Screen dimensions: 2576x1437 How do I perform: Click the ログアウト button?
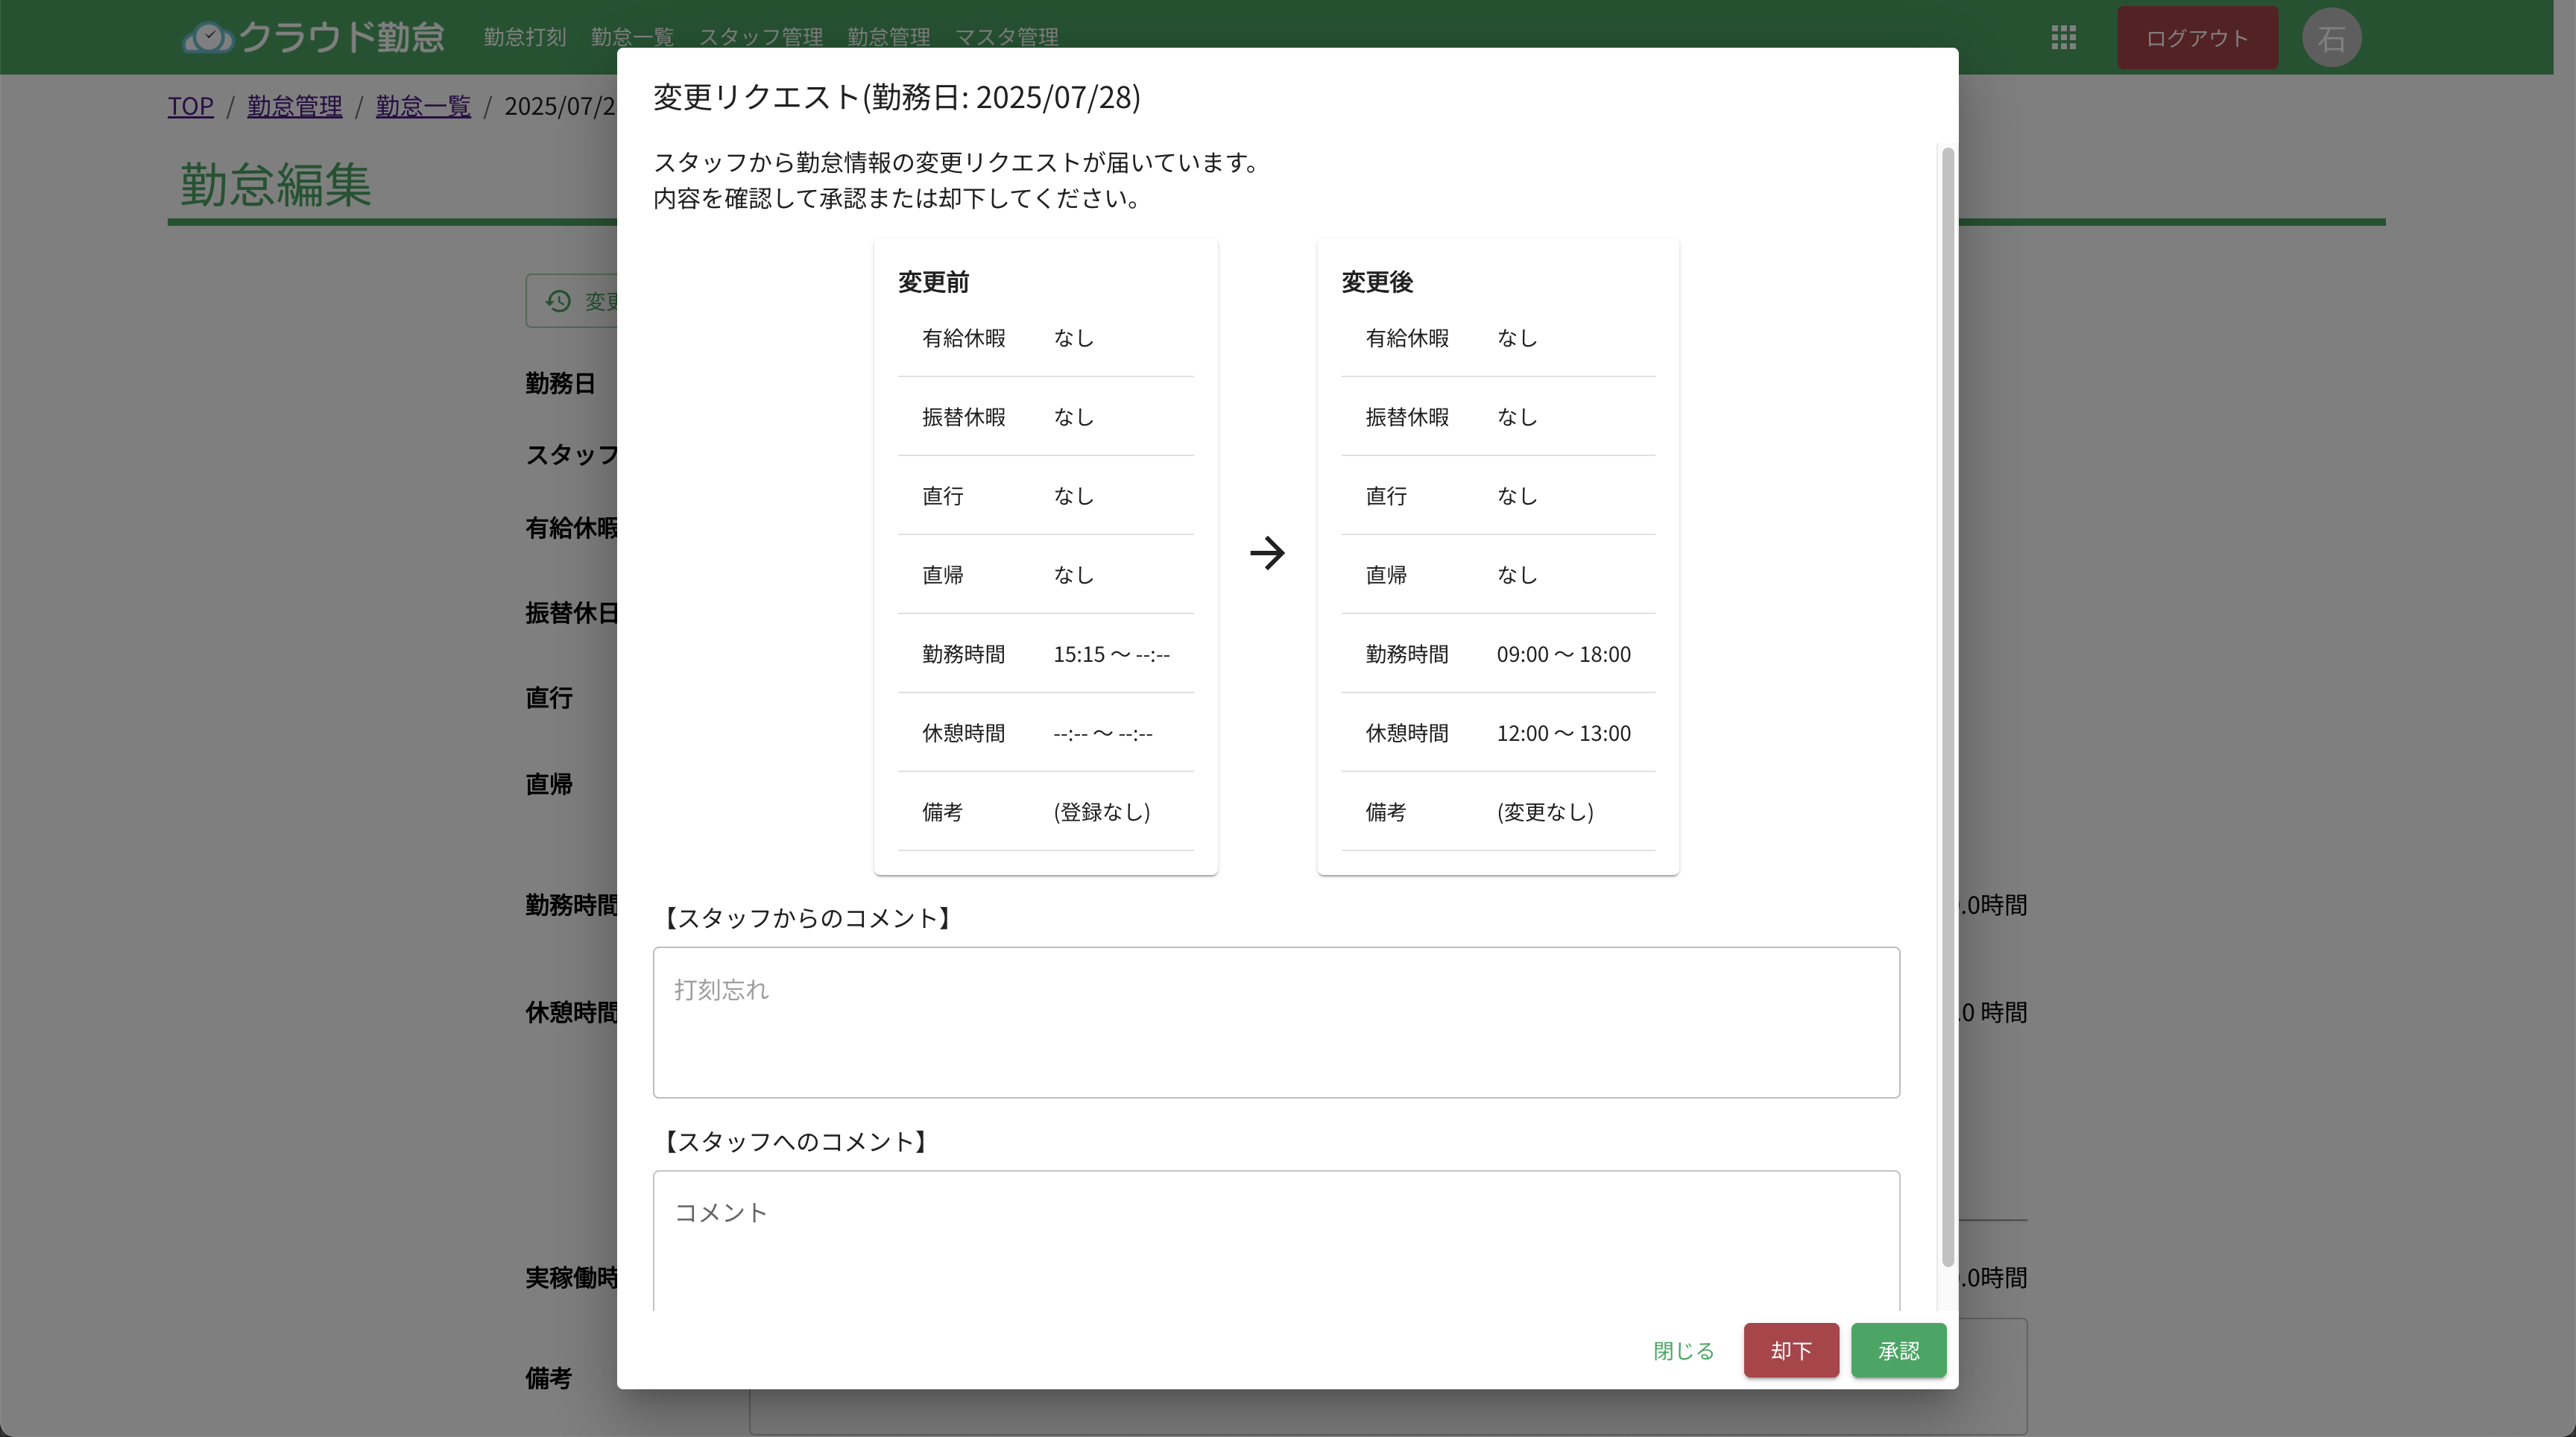coord(2197,37)
